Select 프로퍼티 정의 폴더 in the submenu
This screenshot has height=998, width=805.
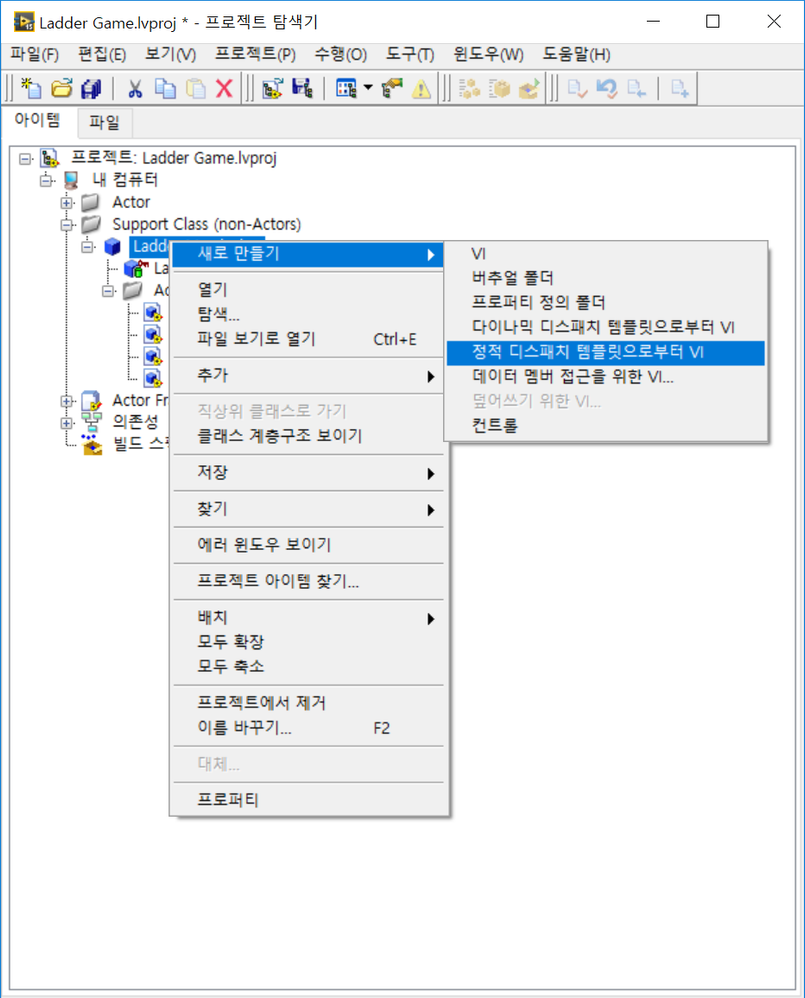[x=606, y=302]
